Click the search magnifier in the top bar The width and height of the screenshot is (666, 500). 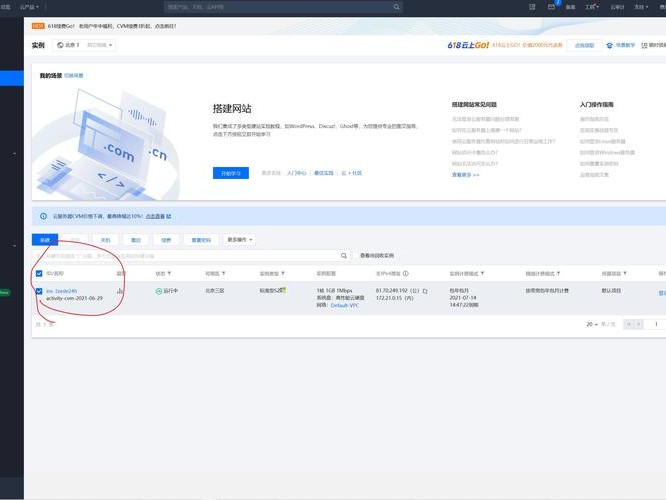396,7
